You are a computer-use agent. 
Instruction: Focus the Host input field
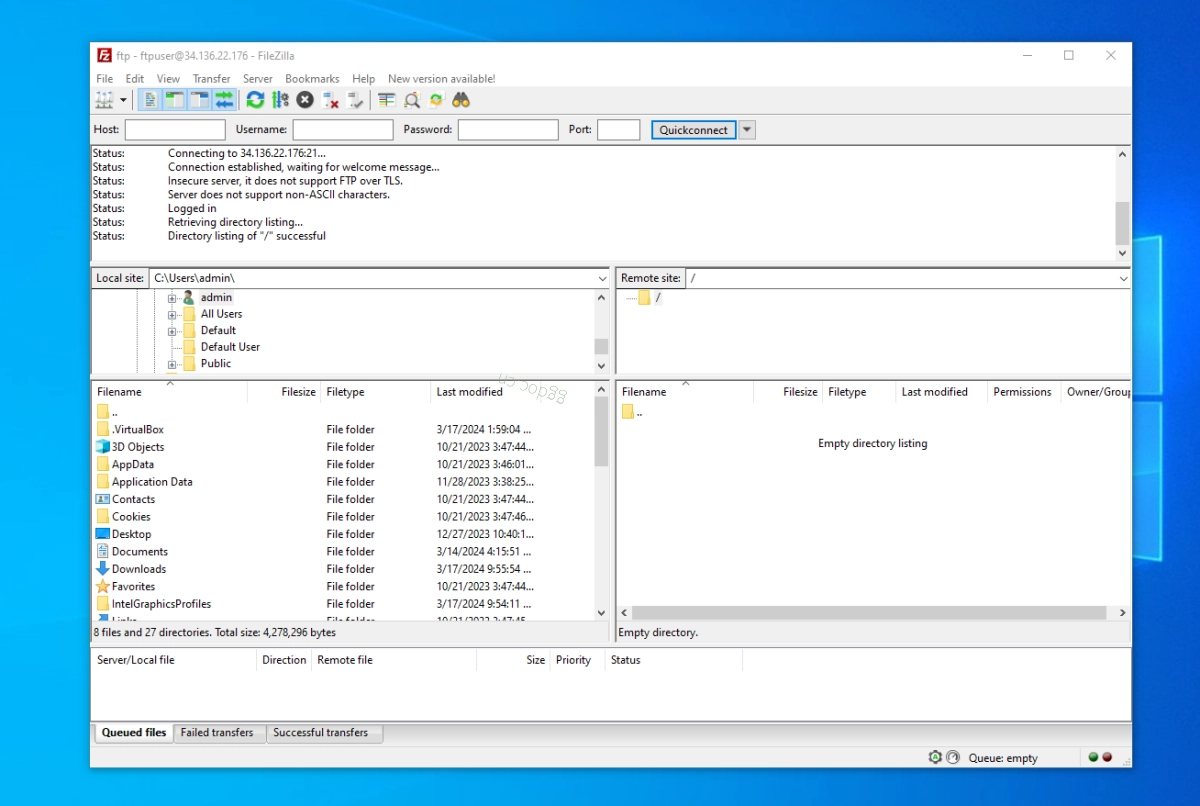[175, 130]
